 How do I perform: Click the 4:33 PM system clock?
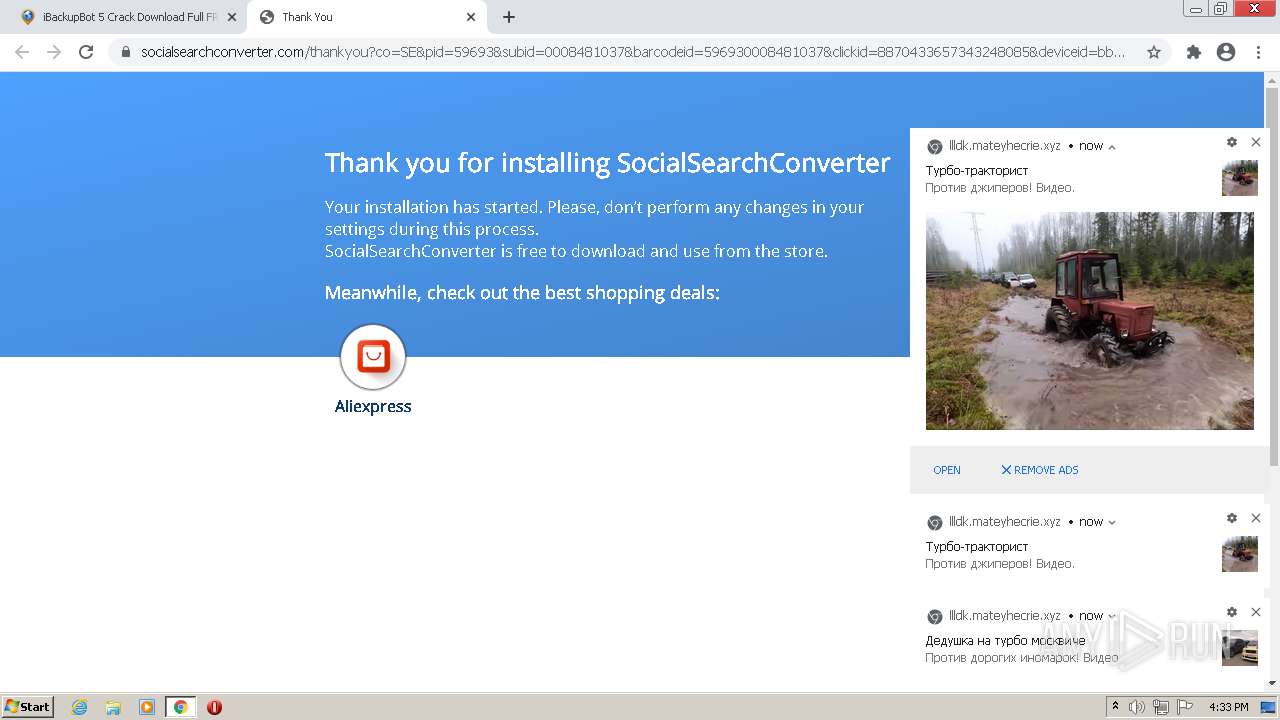click(x=1228, y=707)
